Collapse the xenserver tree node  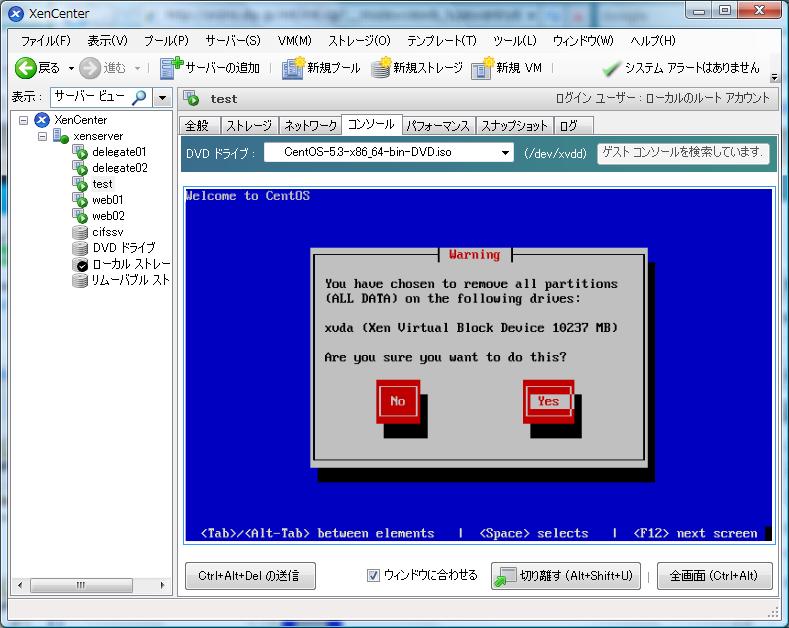coord(42,136)
